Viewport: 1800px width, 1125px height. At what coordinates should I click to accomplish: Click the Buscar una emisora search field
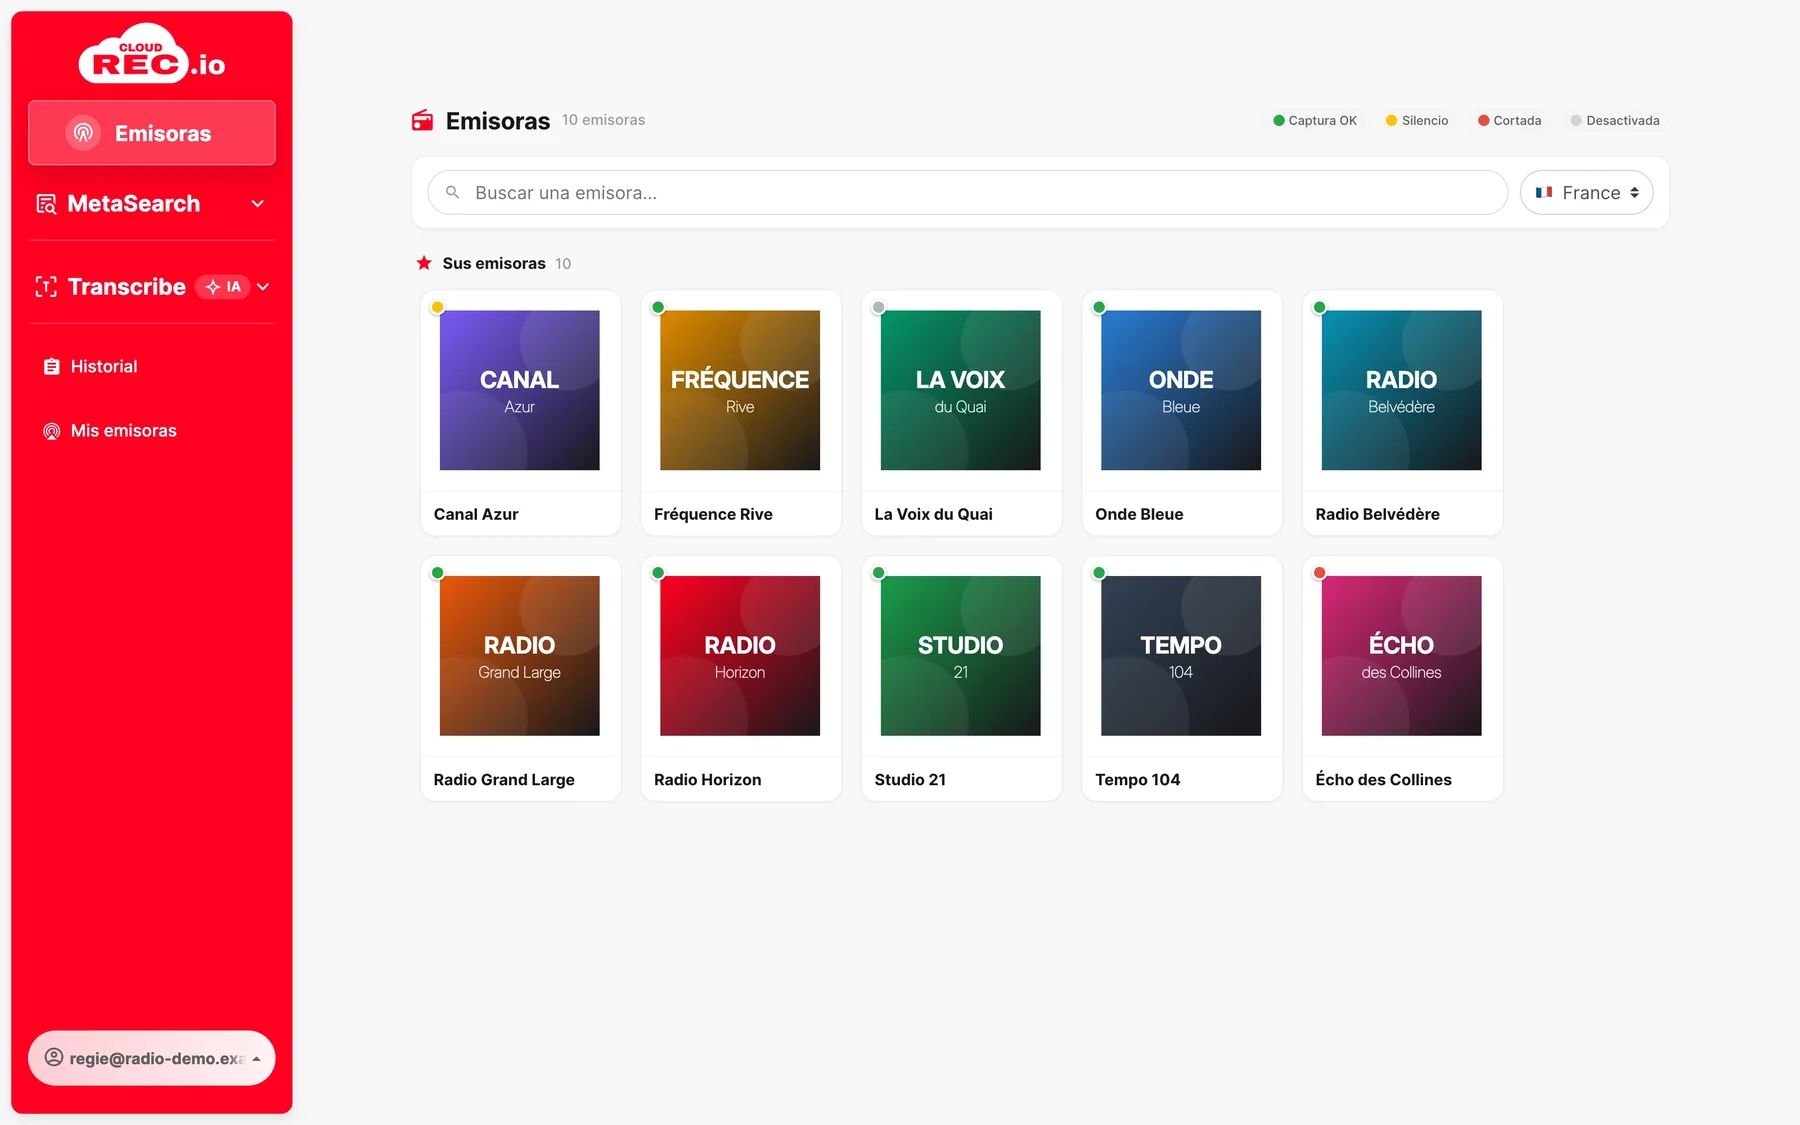967,192
